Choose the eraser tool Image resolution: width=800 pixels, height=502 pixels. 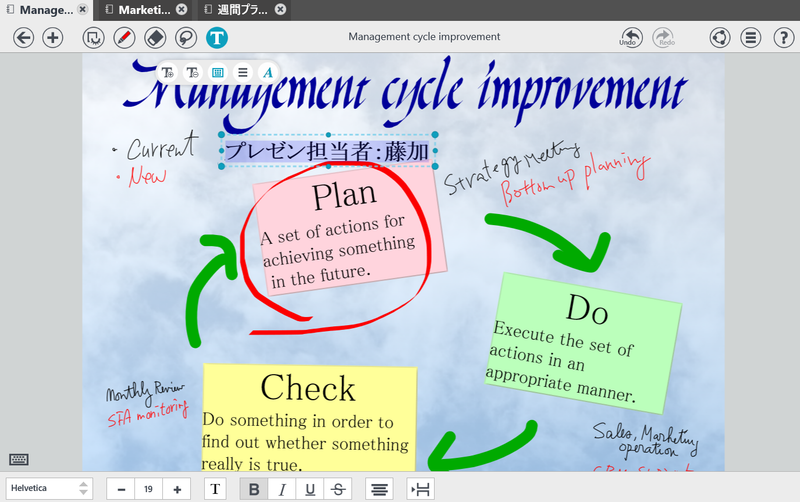(x=154, y=38)
